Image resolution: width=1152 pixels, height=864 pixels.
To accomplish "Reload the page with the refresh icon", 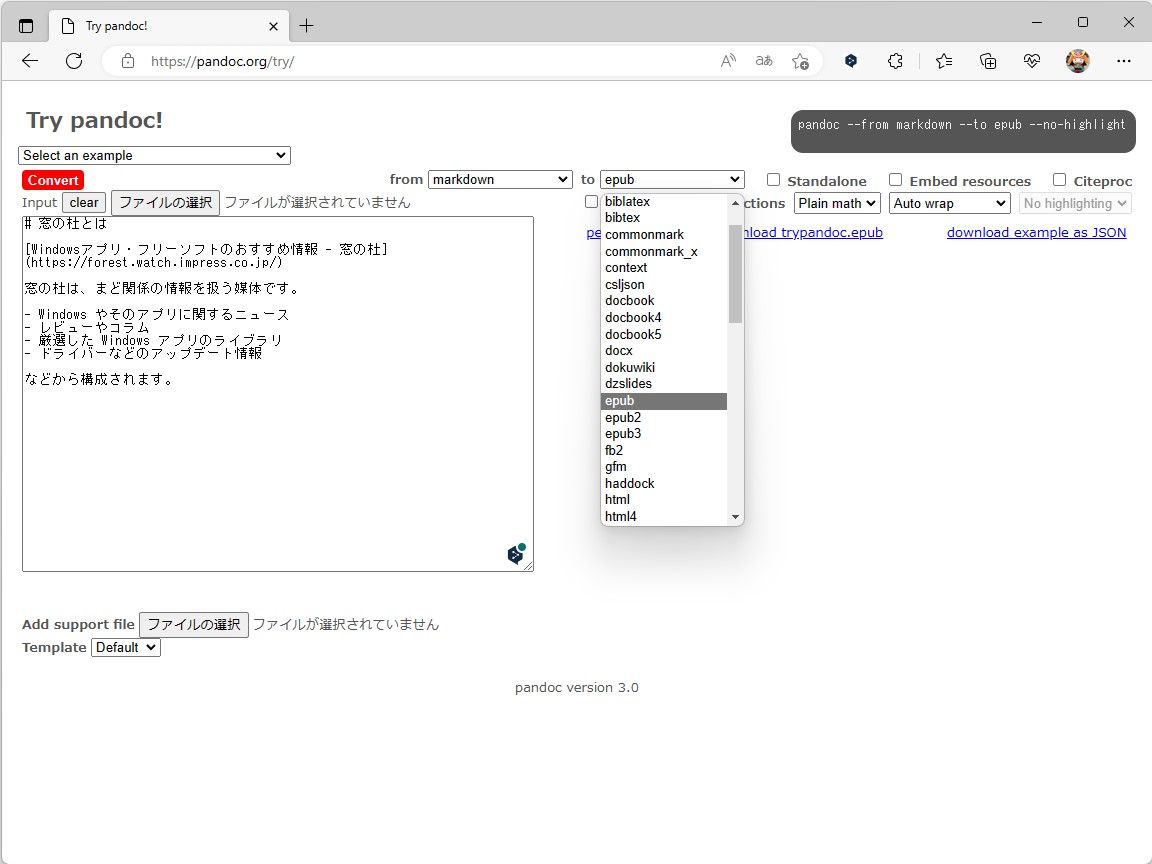I will [73, 61].
